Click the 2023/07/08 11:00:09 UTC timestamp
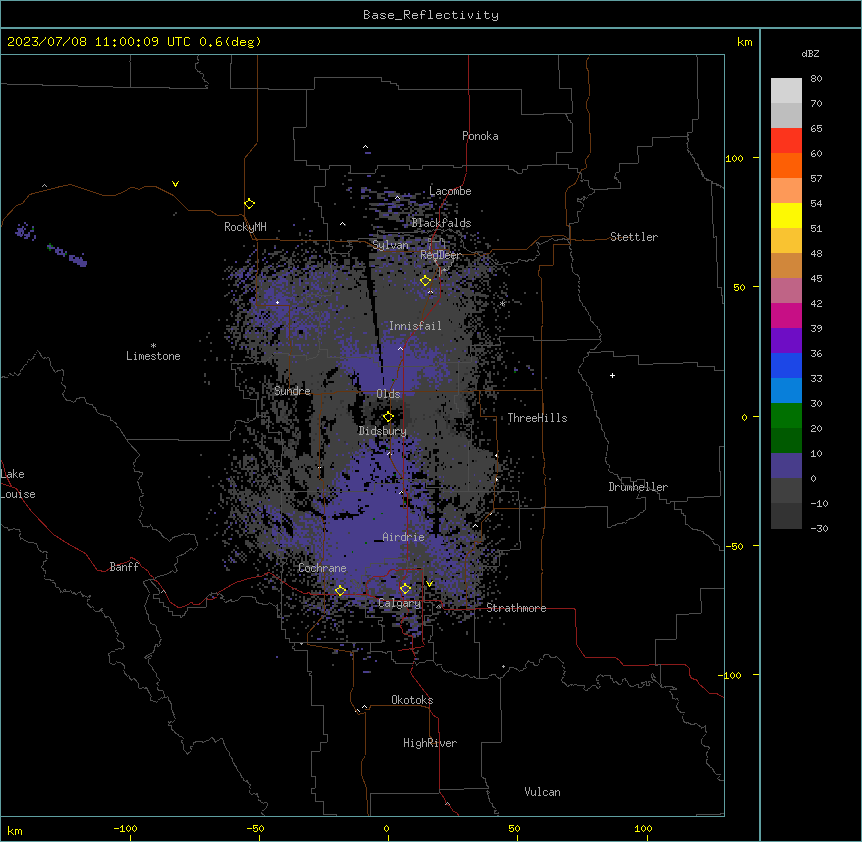The height and width of the screenshot is (842, 862). click(x=99, y=42)
